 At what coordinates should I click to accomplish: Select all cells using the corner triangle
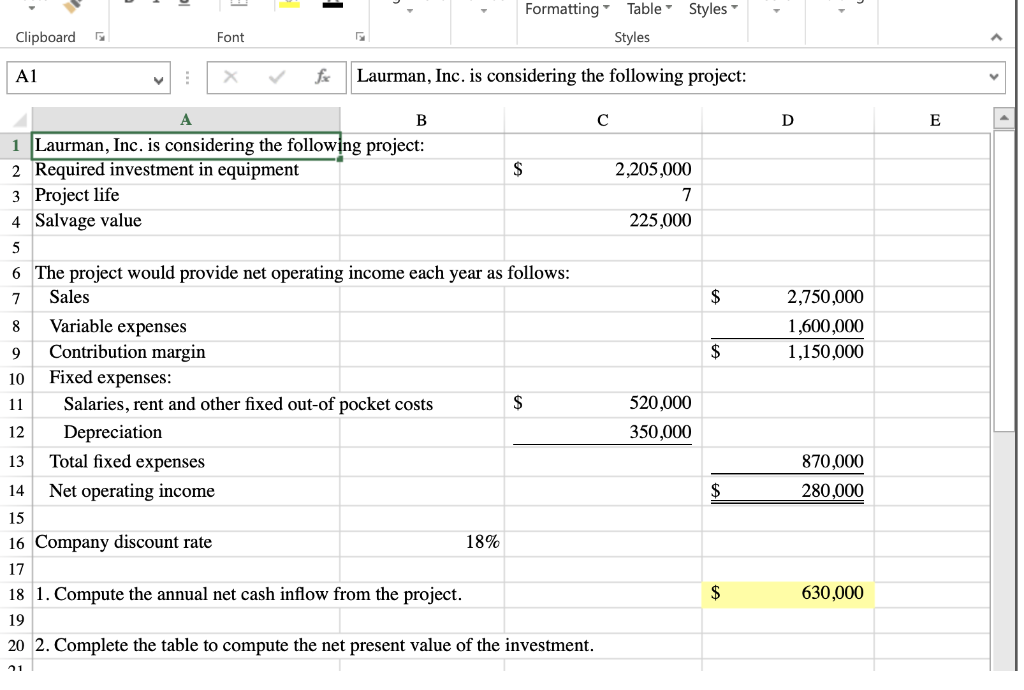[20, 120]
